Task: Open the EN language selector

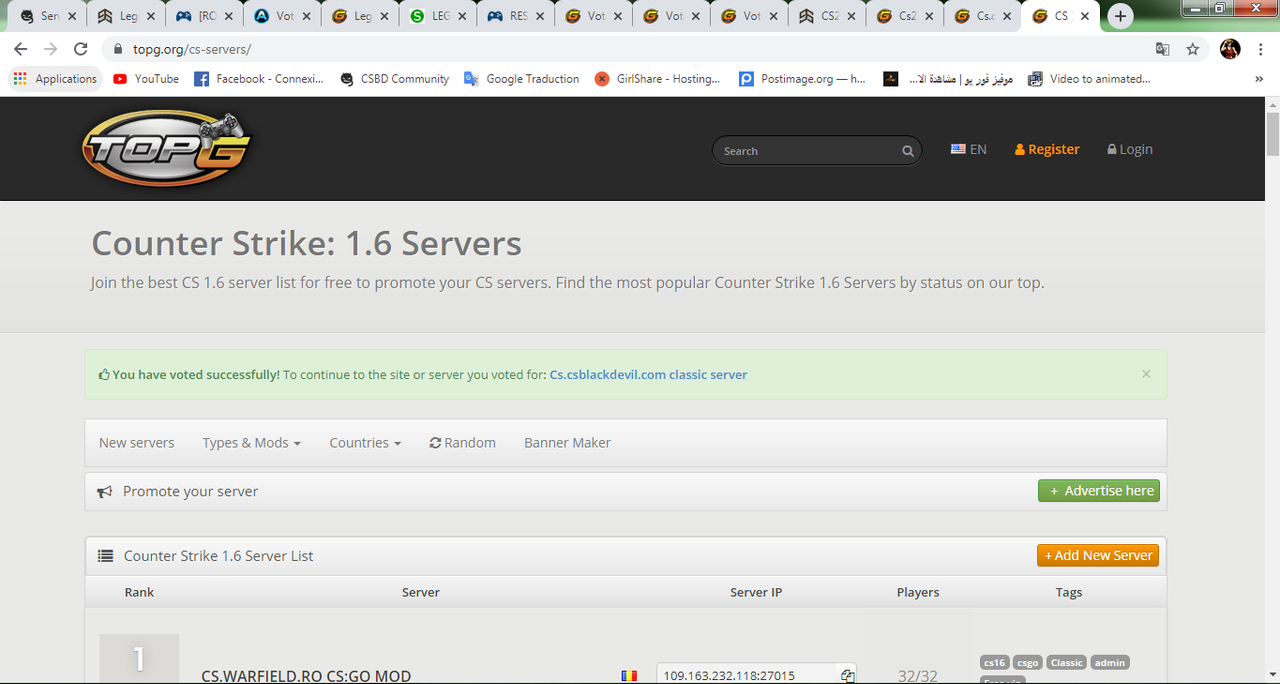Action: (x=968, y=149)
